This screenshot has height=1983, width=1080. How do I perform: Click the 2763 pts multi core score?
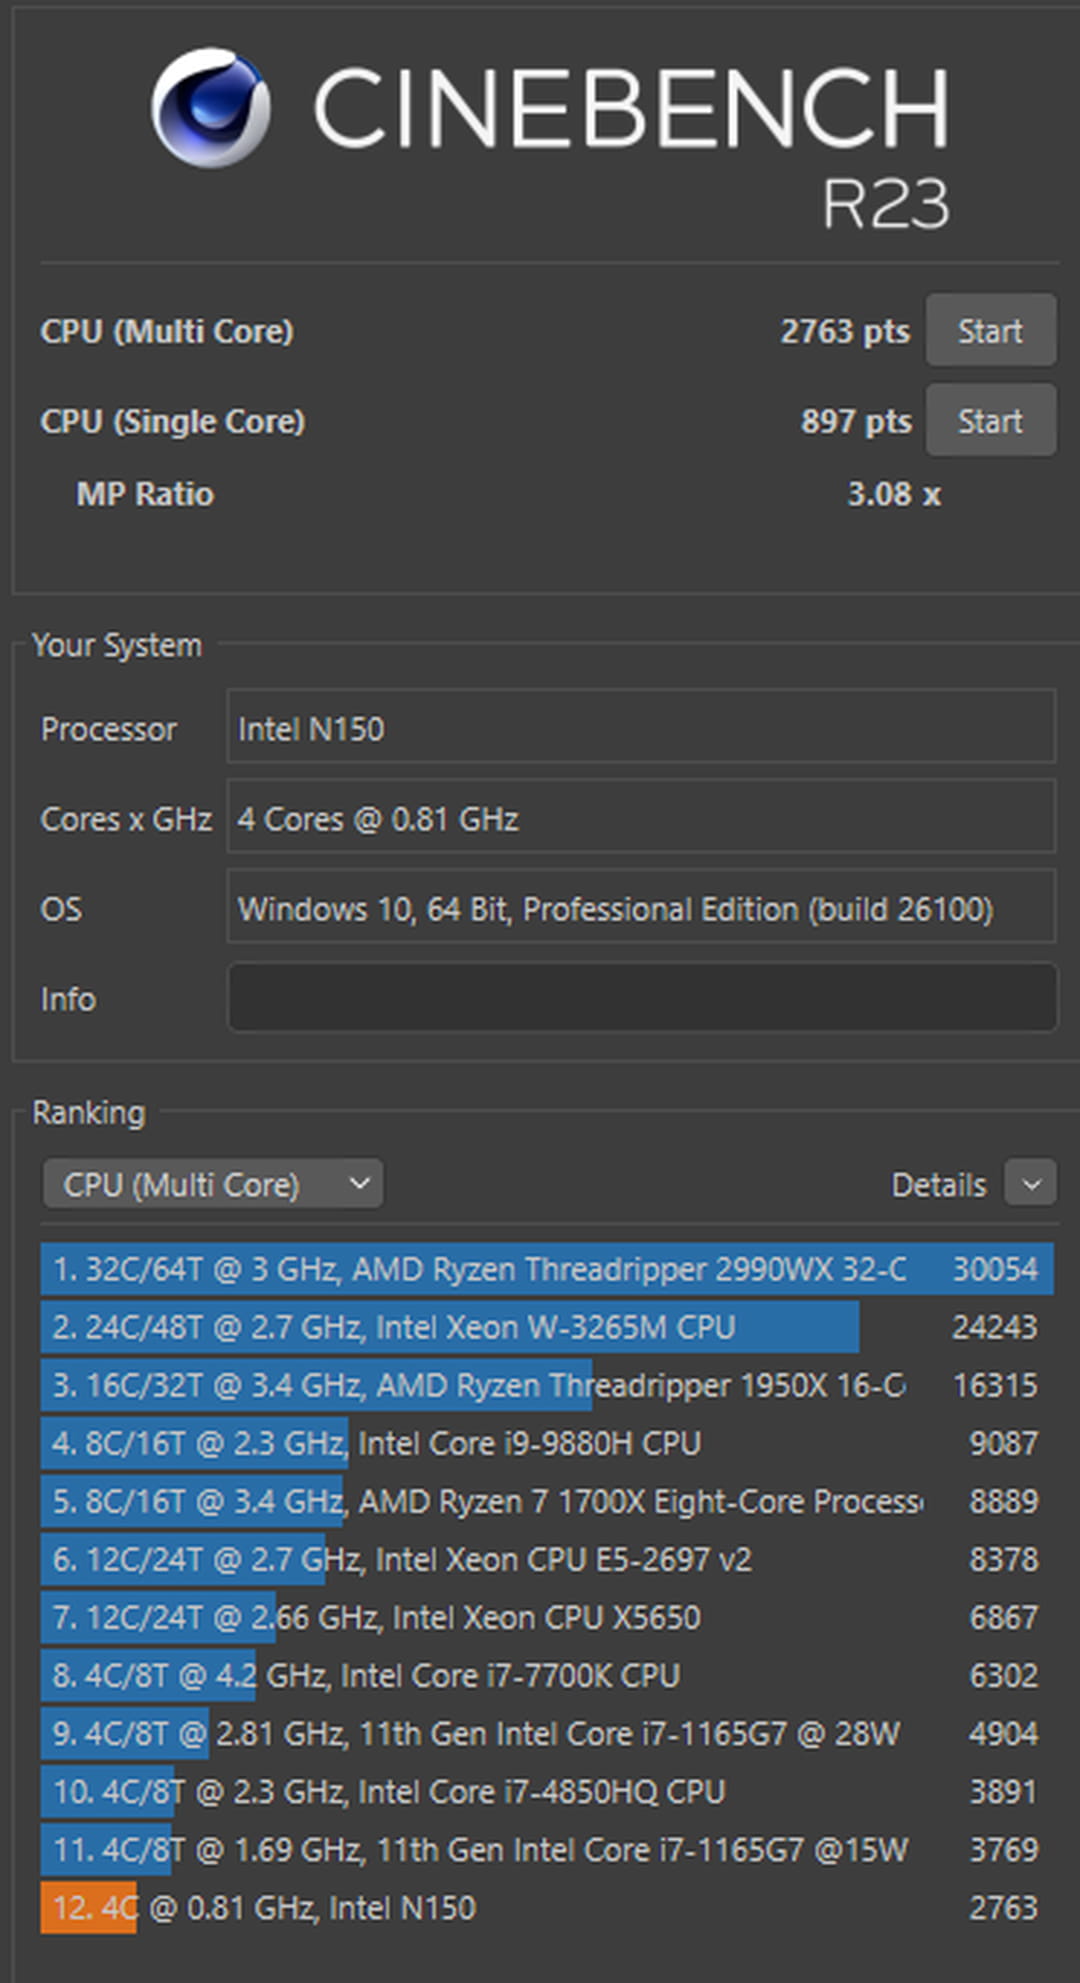click(845, 331)
